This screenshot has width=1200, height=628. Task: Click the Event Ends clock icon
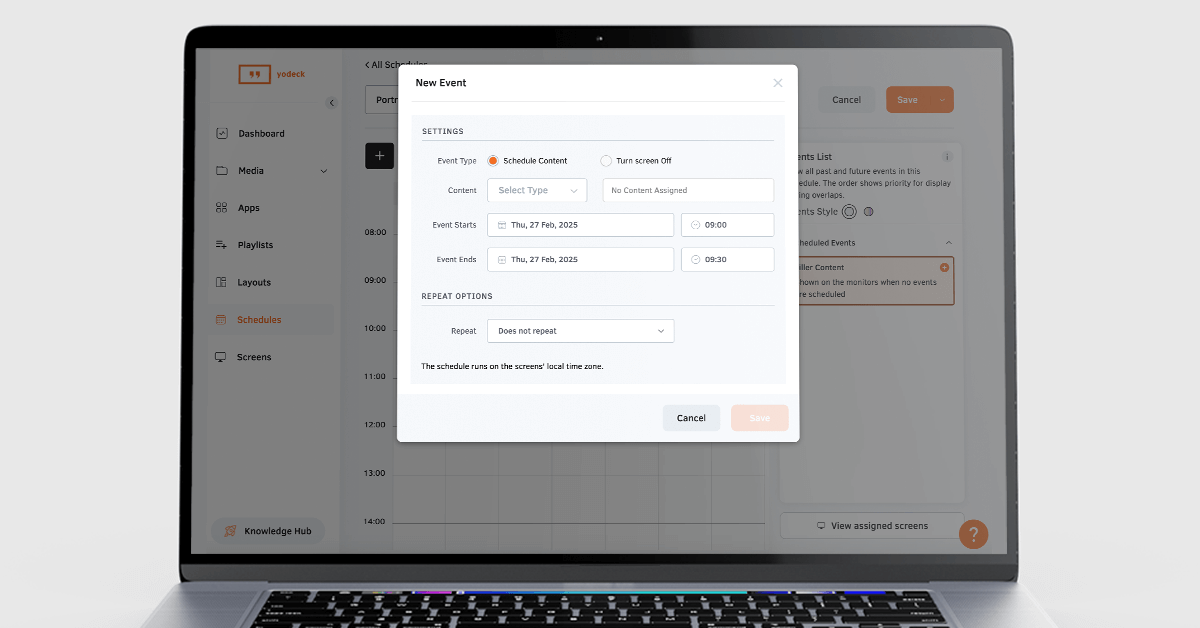tap(695, 259)
